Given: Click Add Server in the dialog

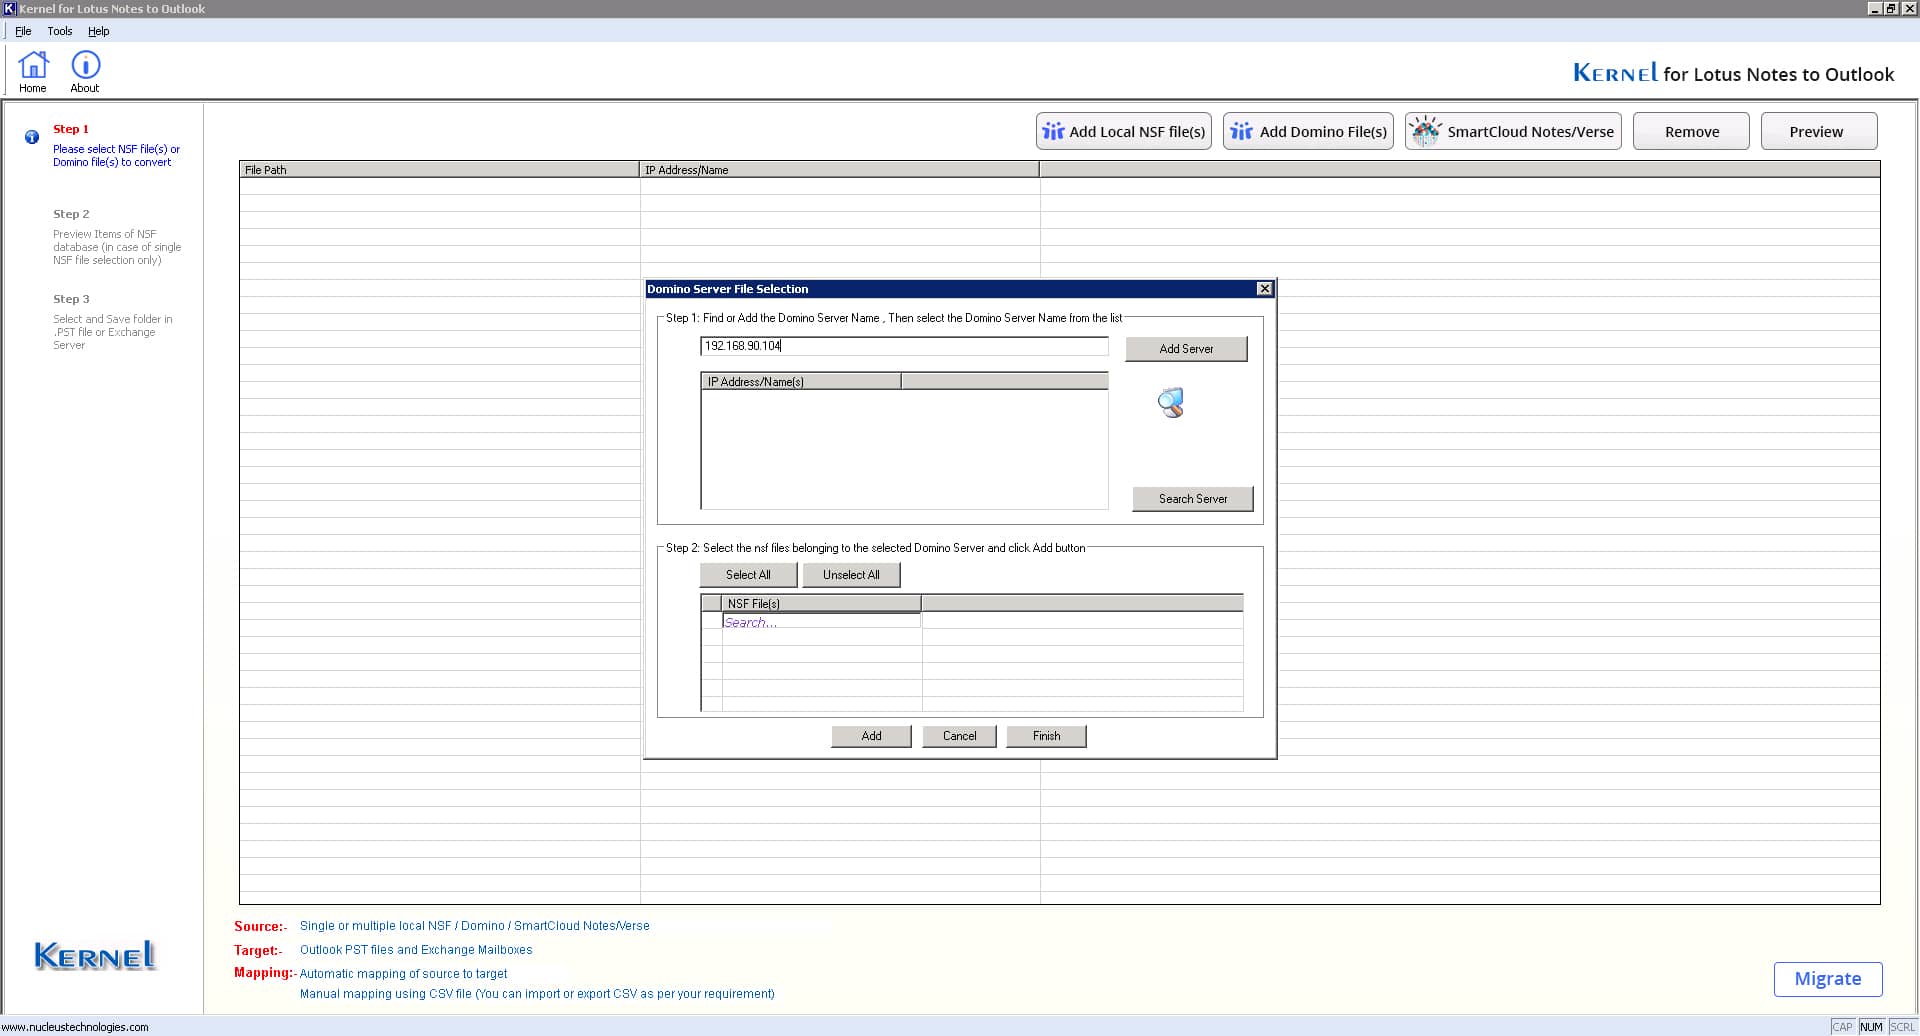Looking at the screenshot, I should tap(1186, 349).
